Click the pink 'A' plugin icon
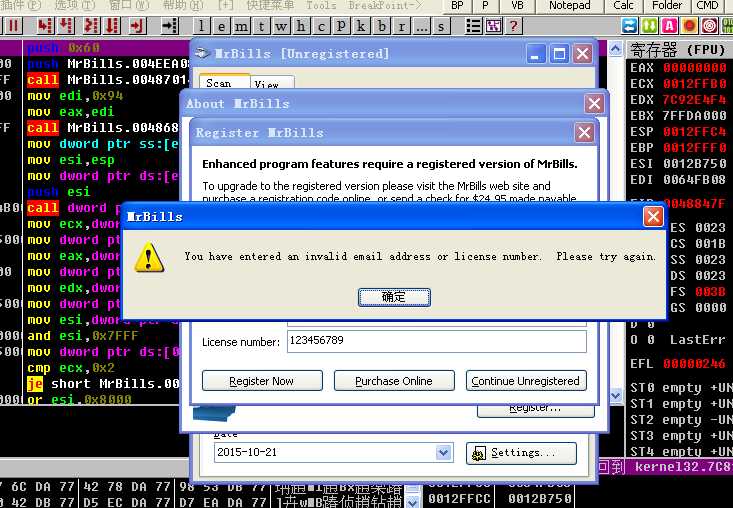The height and width of the screenshot is (508, 733). tap(669, 26)
